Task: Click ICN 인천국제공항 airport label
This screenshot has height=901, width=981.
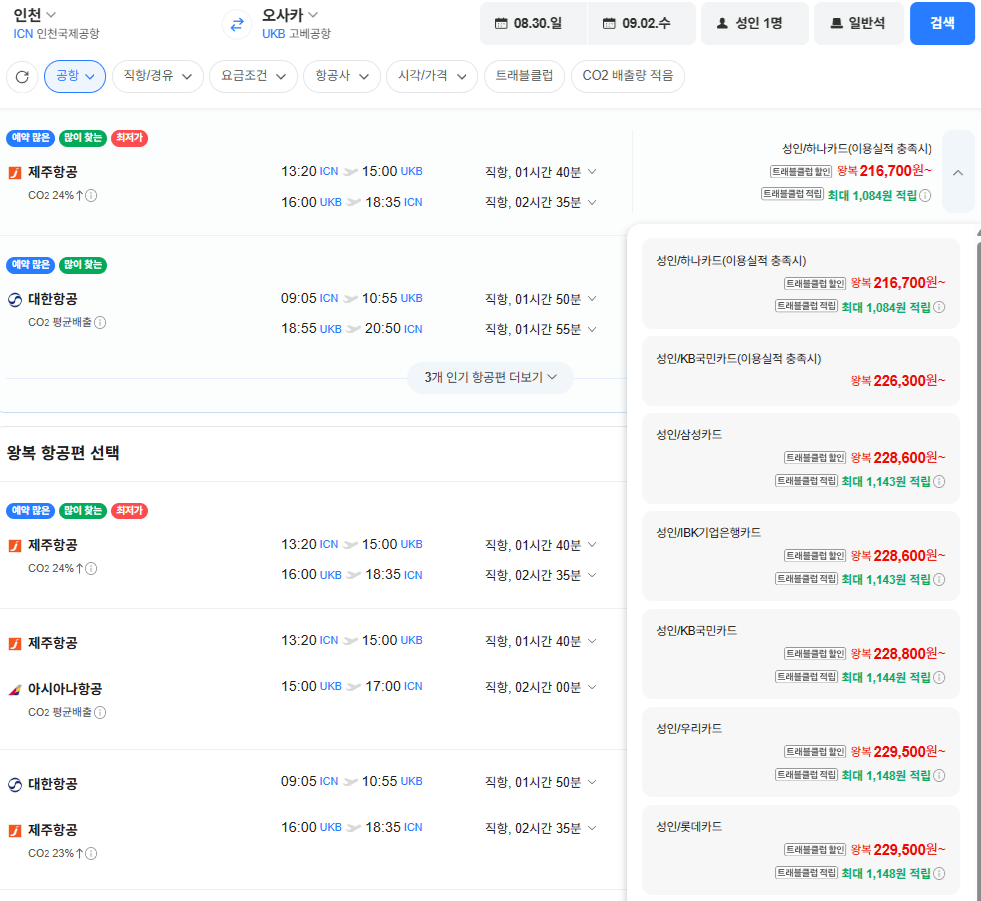Action: point(56,34)
